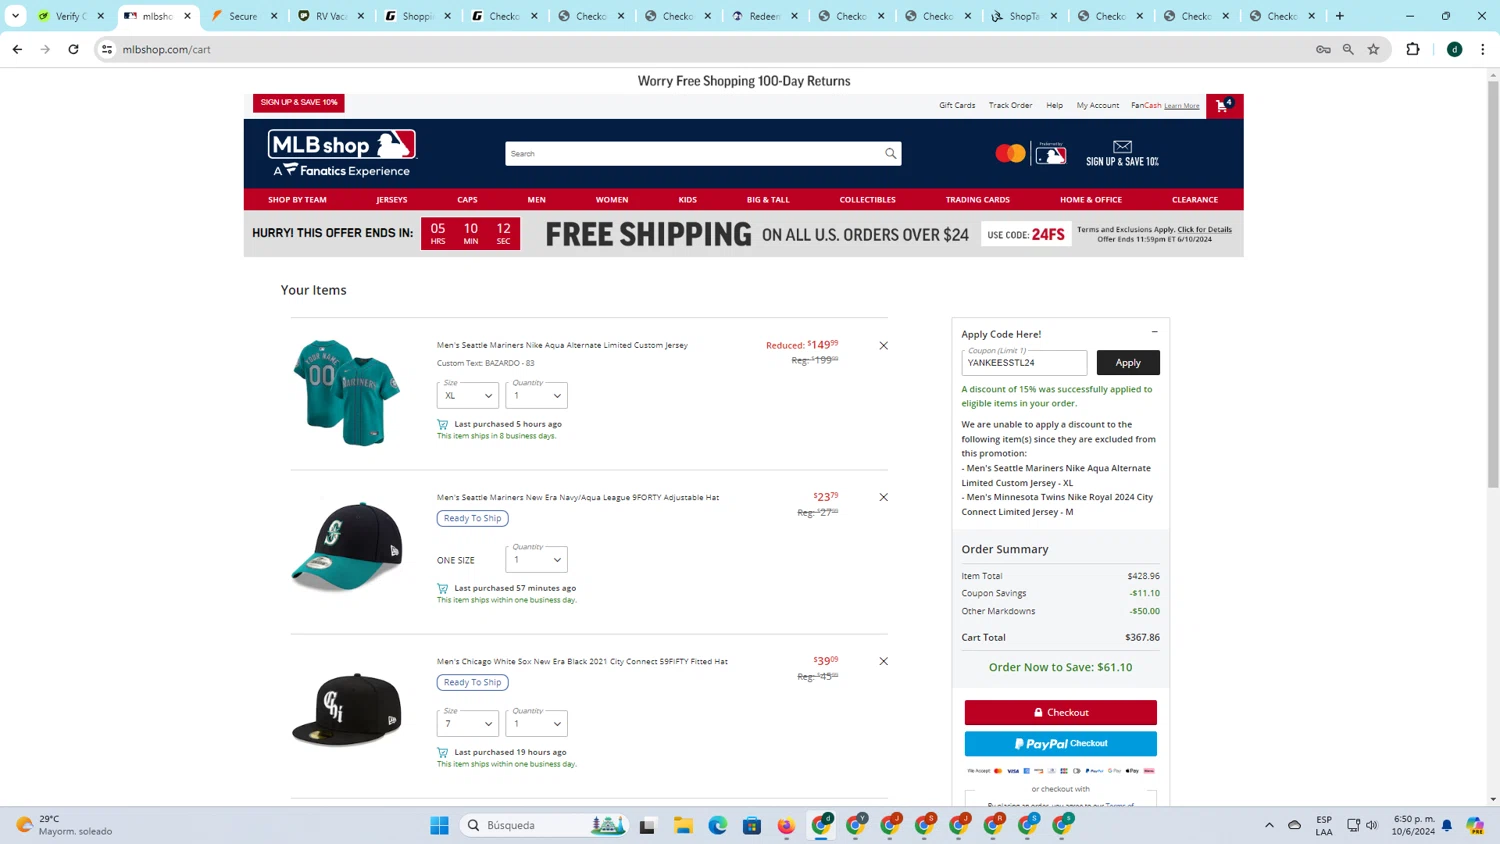
Task: Open the JERSEYS menu
Action: (x=392, y=200)
